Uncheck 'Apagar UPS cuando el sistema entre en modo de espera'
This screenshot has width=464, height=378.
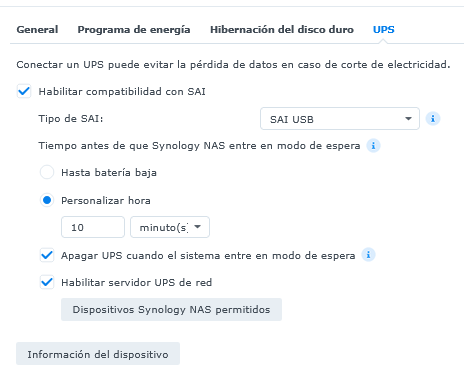coord(47,255)
